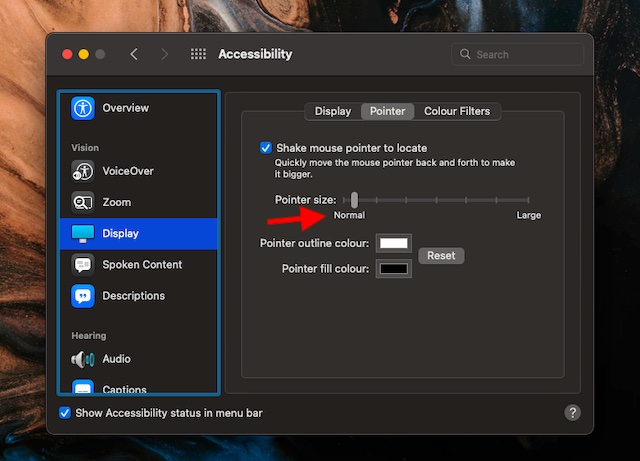The width and height of the screenshot is (640, 461).
Task: Select Audio under Hearing
Action: click(138, 359)
